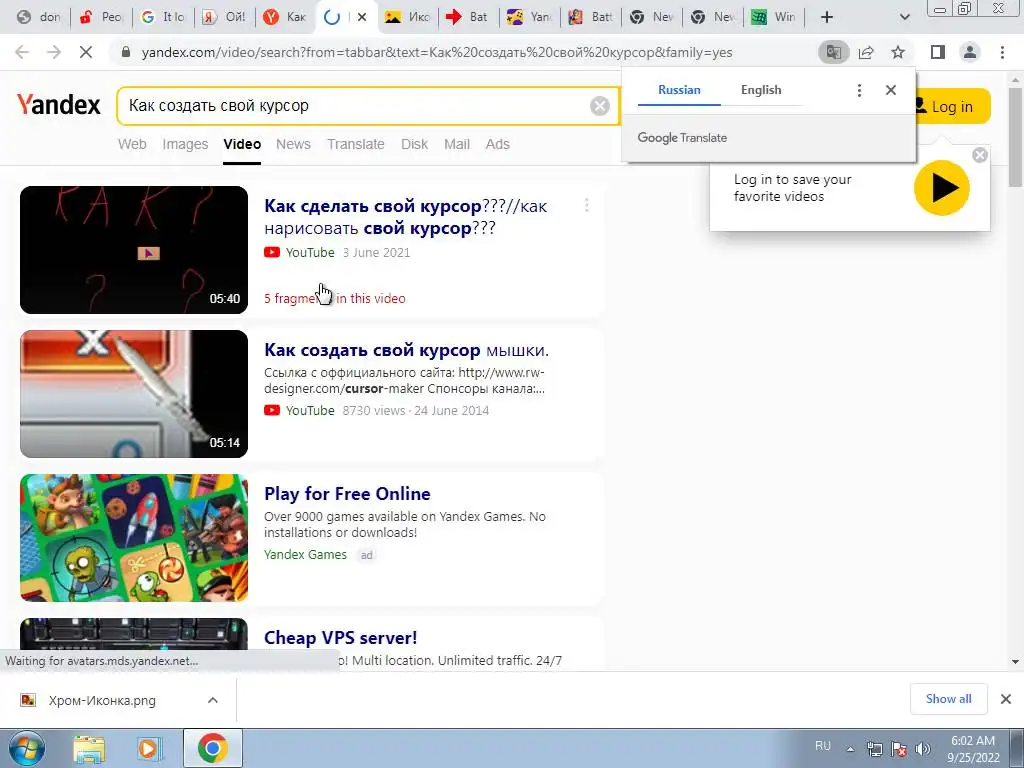Click the Action Center flag tray icon
This screenshot has width=1024, height=768.
click(899, 749)
